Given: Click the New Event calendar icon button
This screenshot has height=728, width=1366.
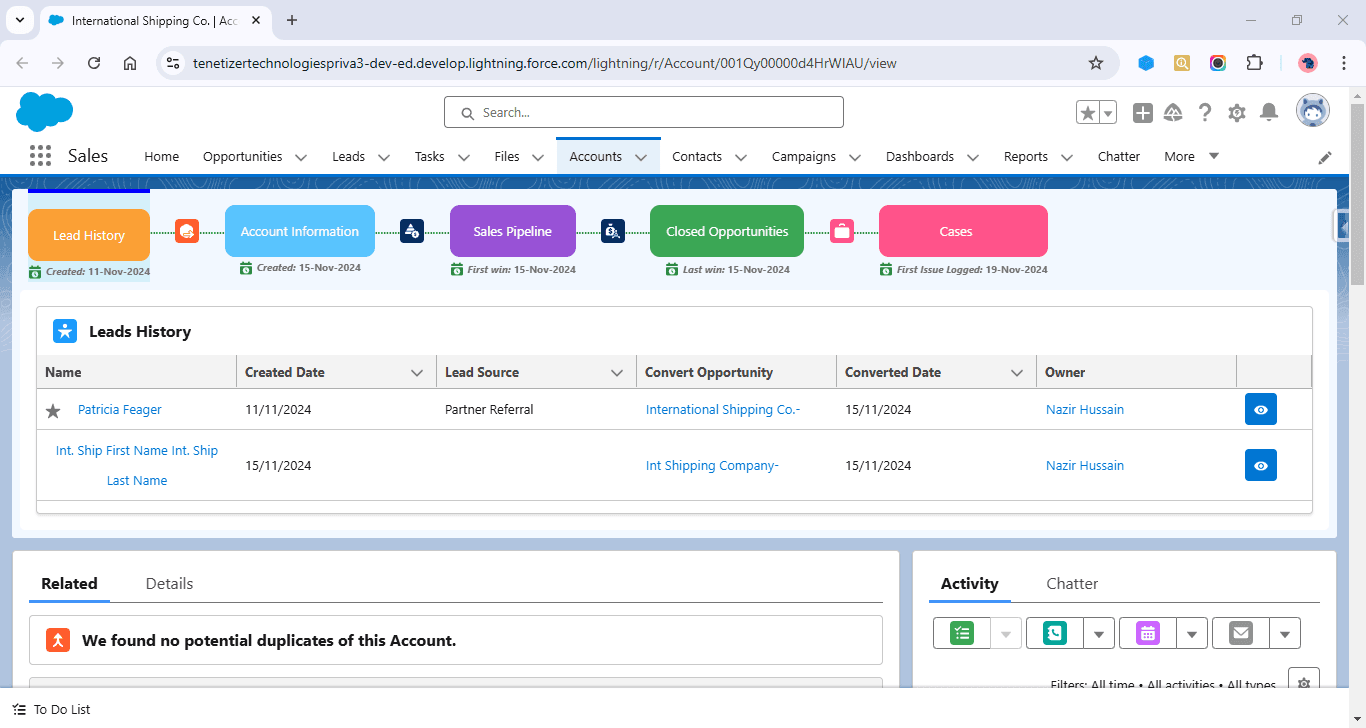Looking at the screenshot, I should coord(1148,633).
